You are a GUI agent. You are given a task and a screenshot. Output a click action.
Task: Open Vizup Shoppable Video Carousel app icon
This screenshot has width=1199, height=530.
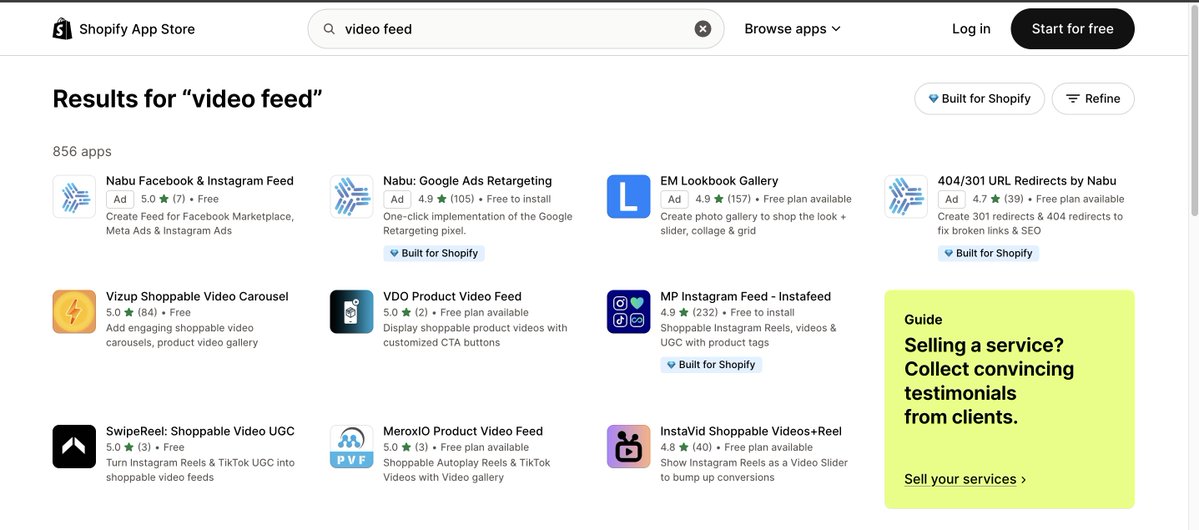74,311
